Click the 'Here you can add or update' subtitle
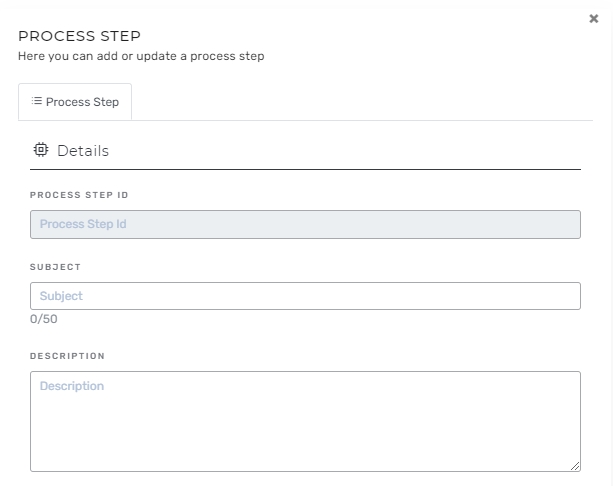The image size is (613, 486). tap(141, 56)
